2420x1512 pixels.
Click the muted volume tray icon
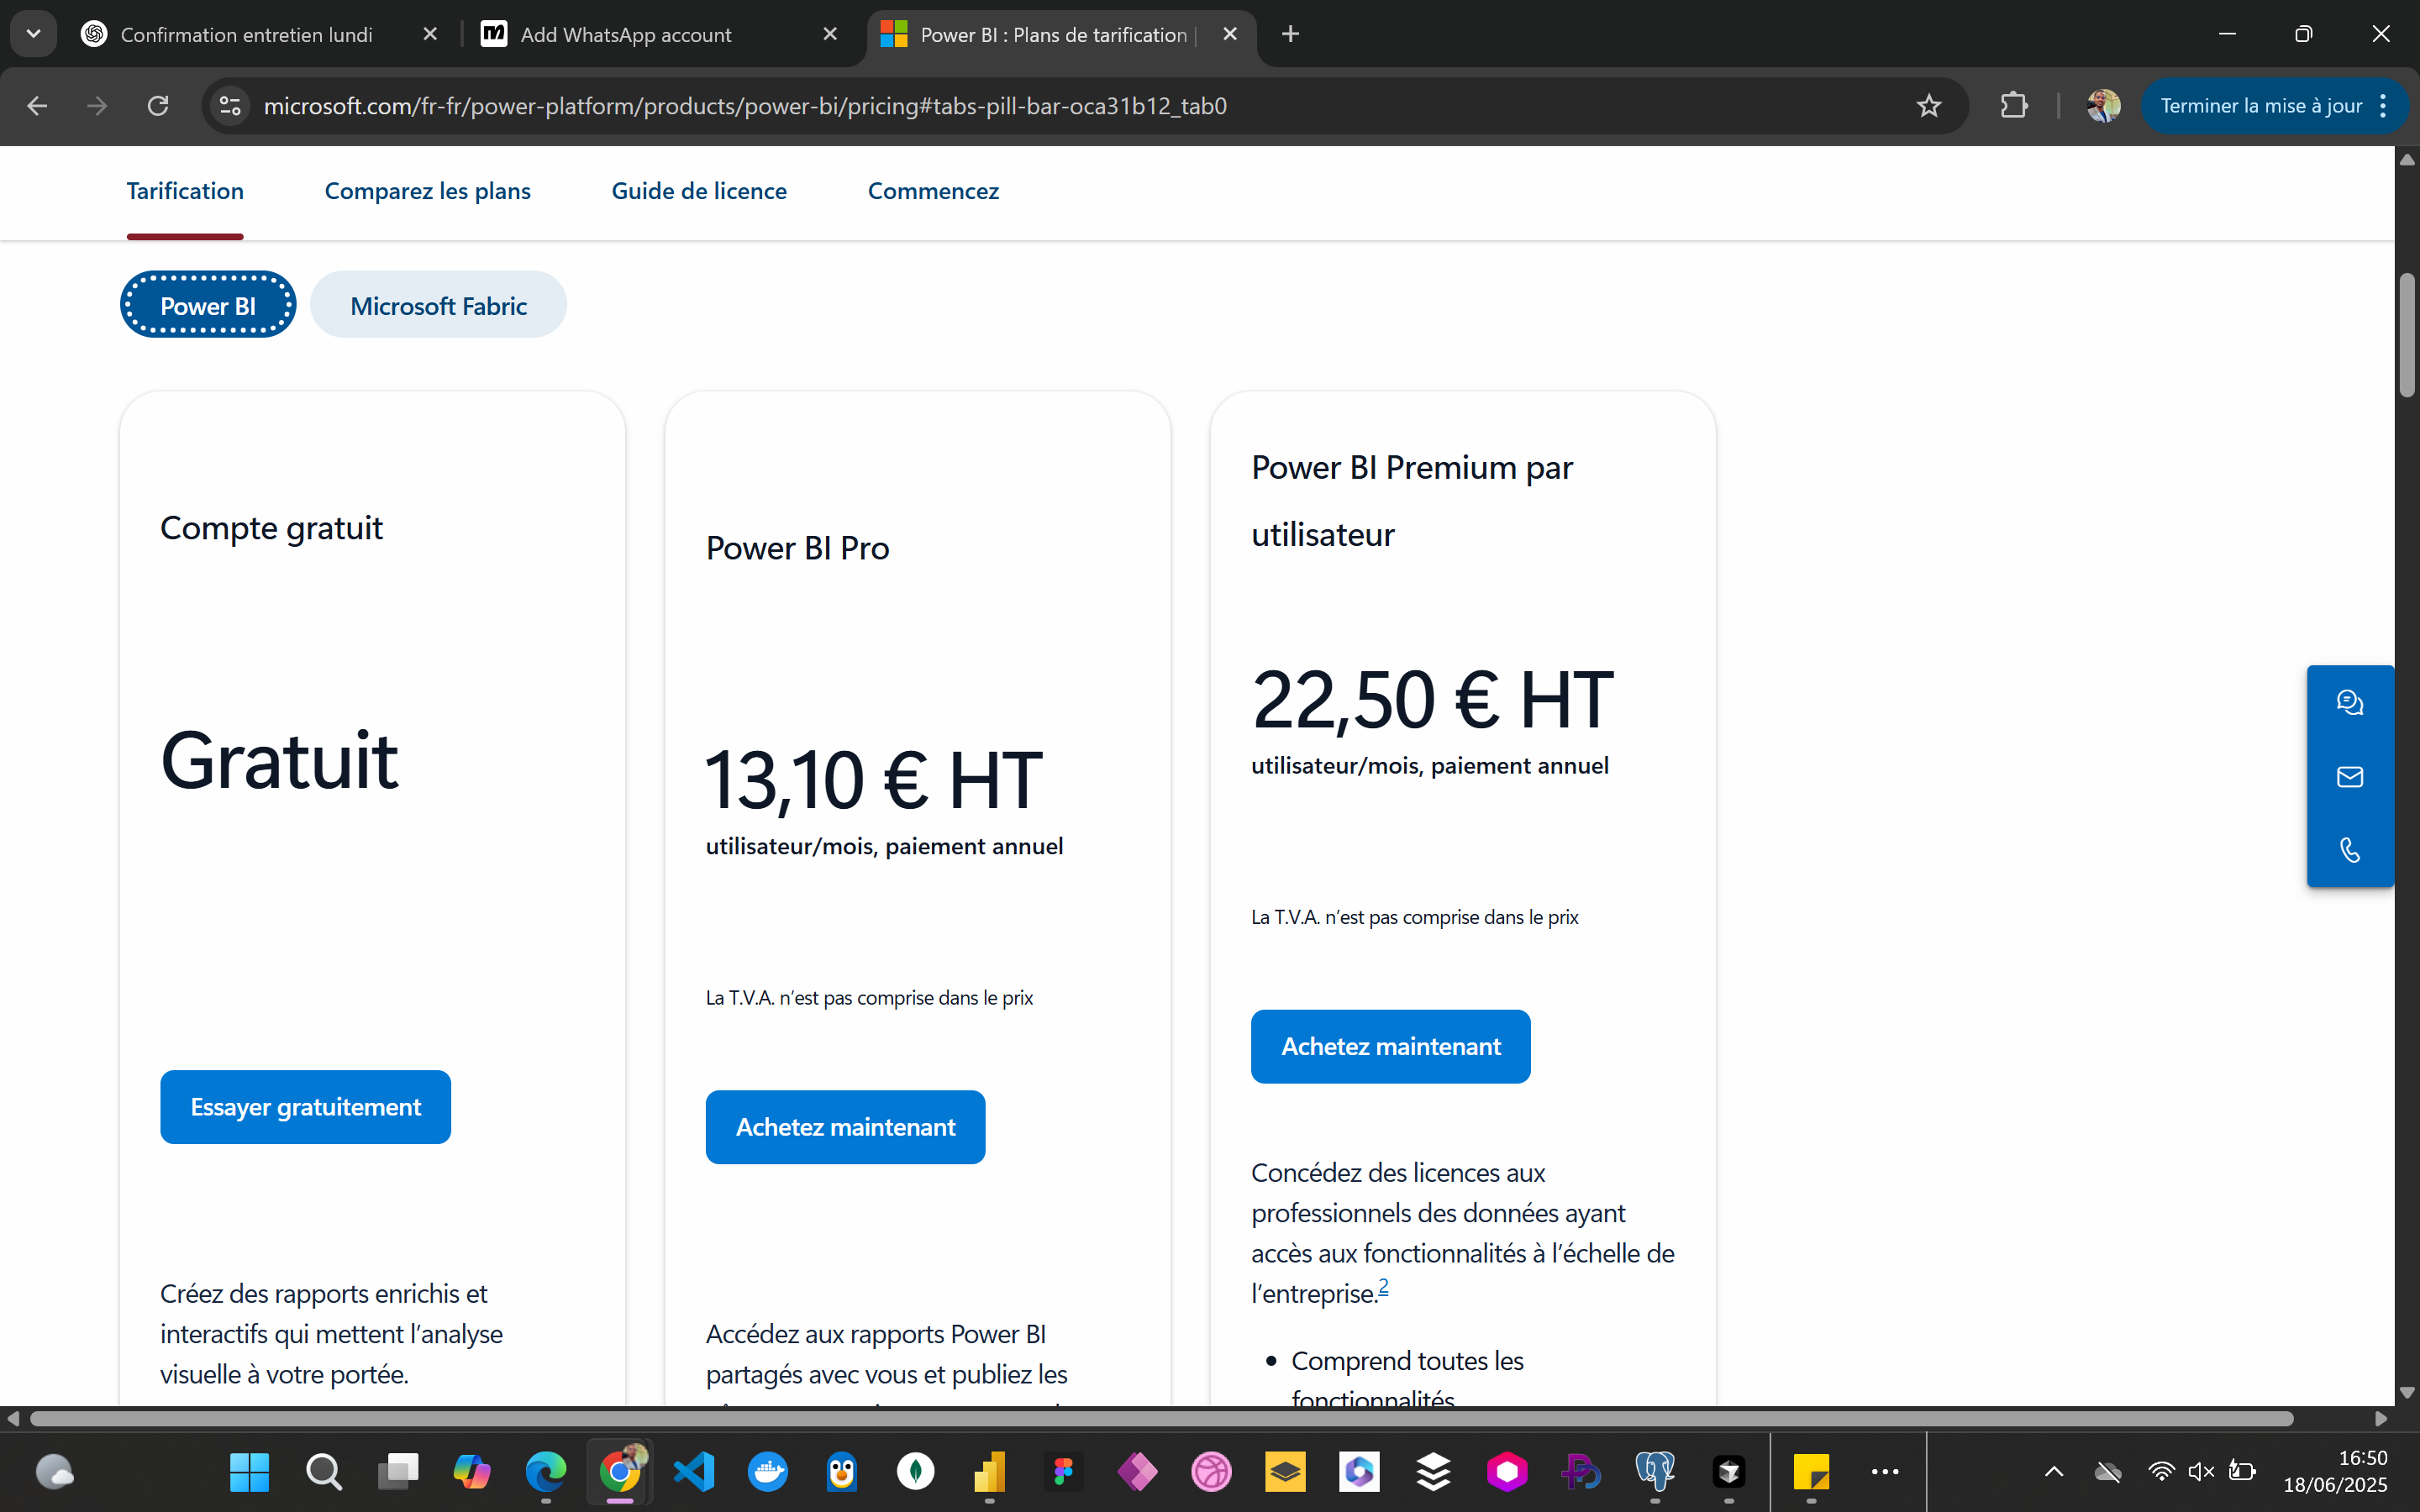click(x=2201, y=1471)
